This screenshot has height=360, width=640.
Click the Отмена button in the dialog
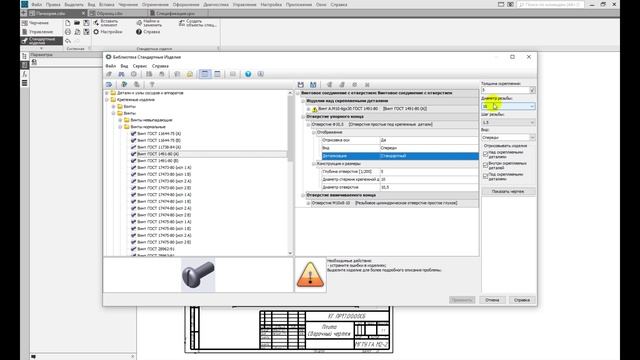(x=492, y=300)
